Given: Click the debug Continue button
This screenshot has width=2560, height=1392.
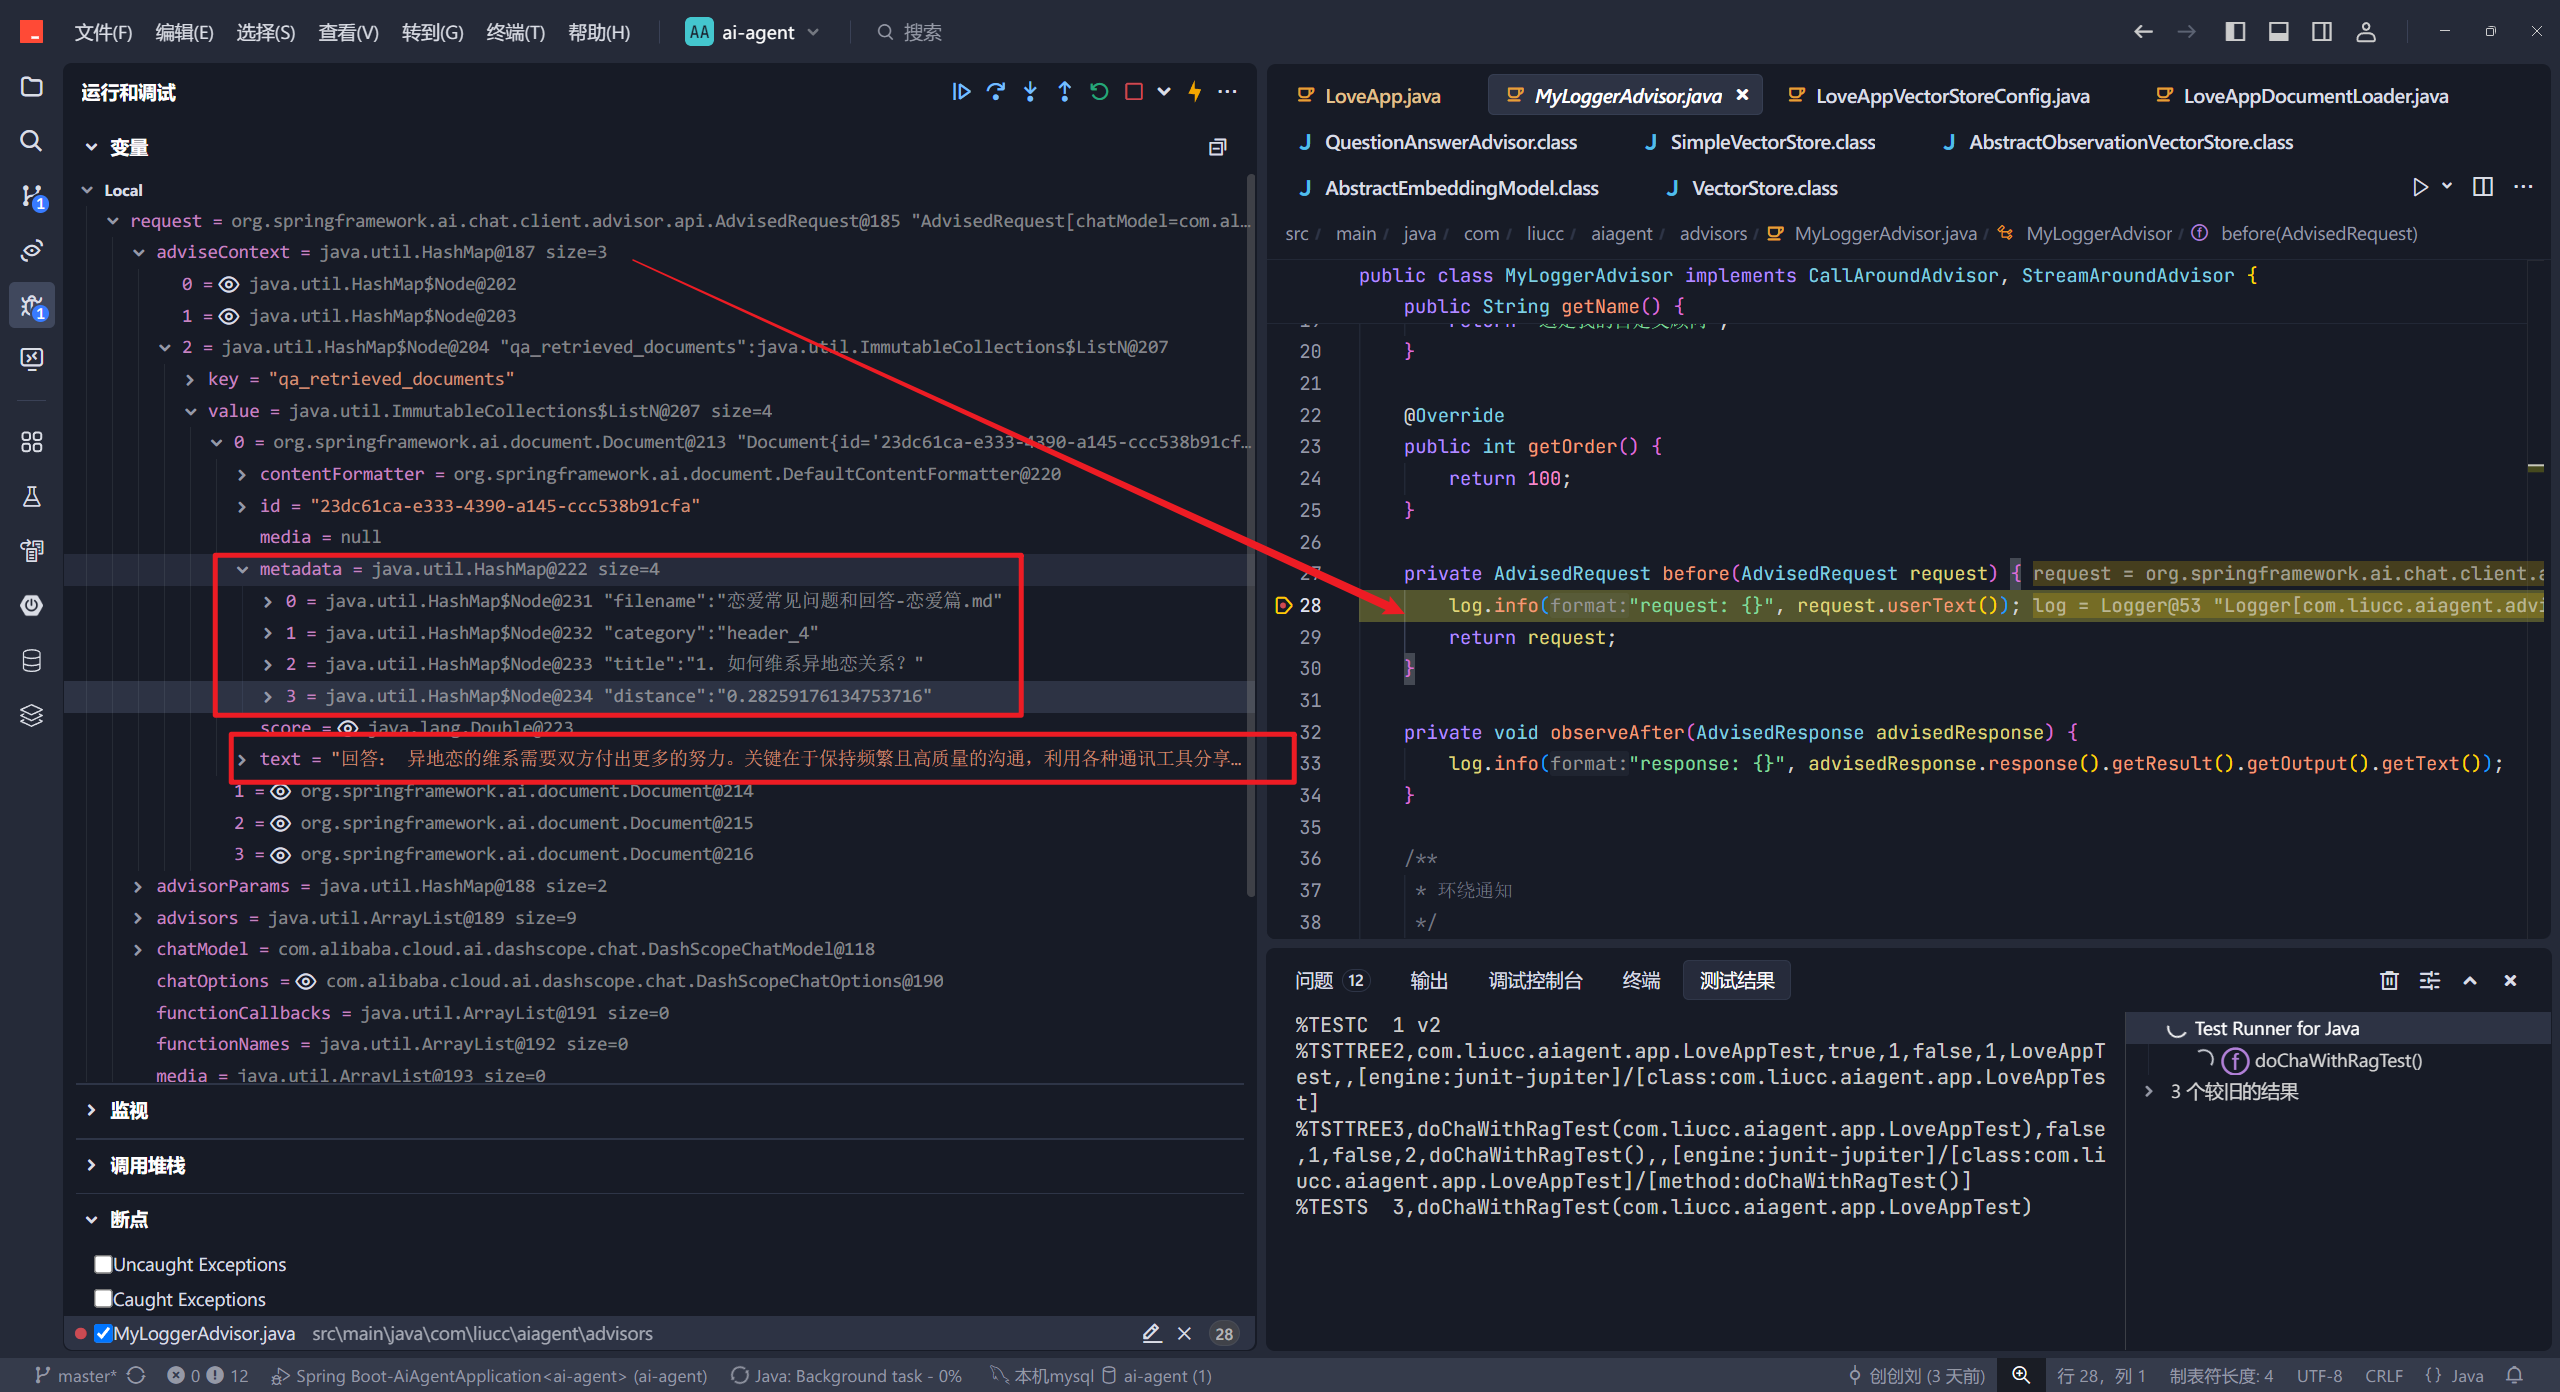Looking at the screenshot, I should click(961, 92).
